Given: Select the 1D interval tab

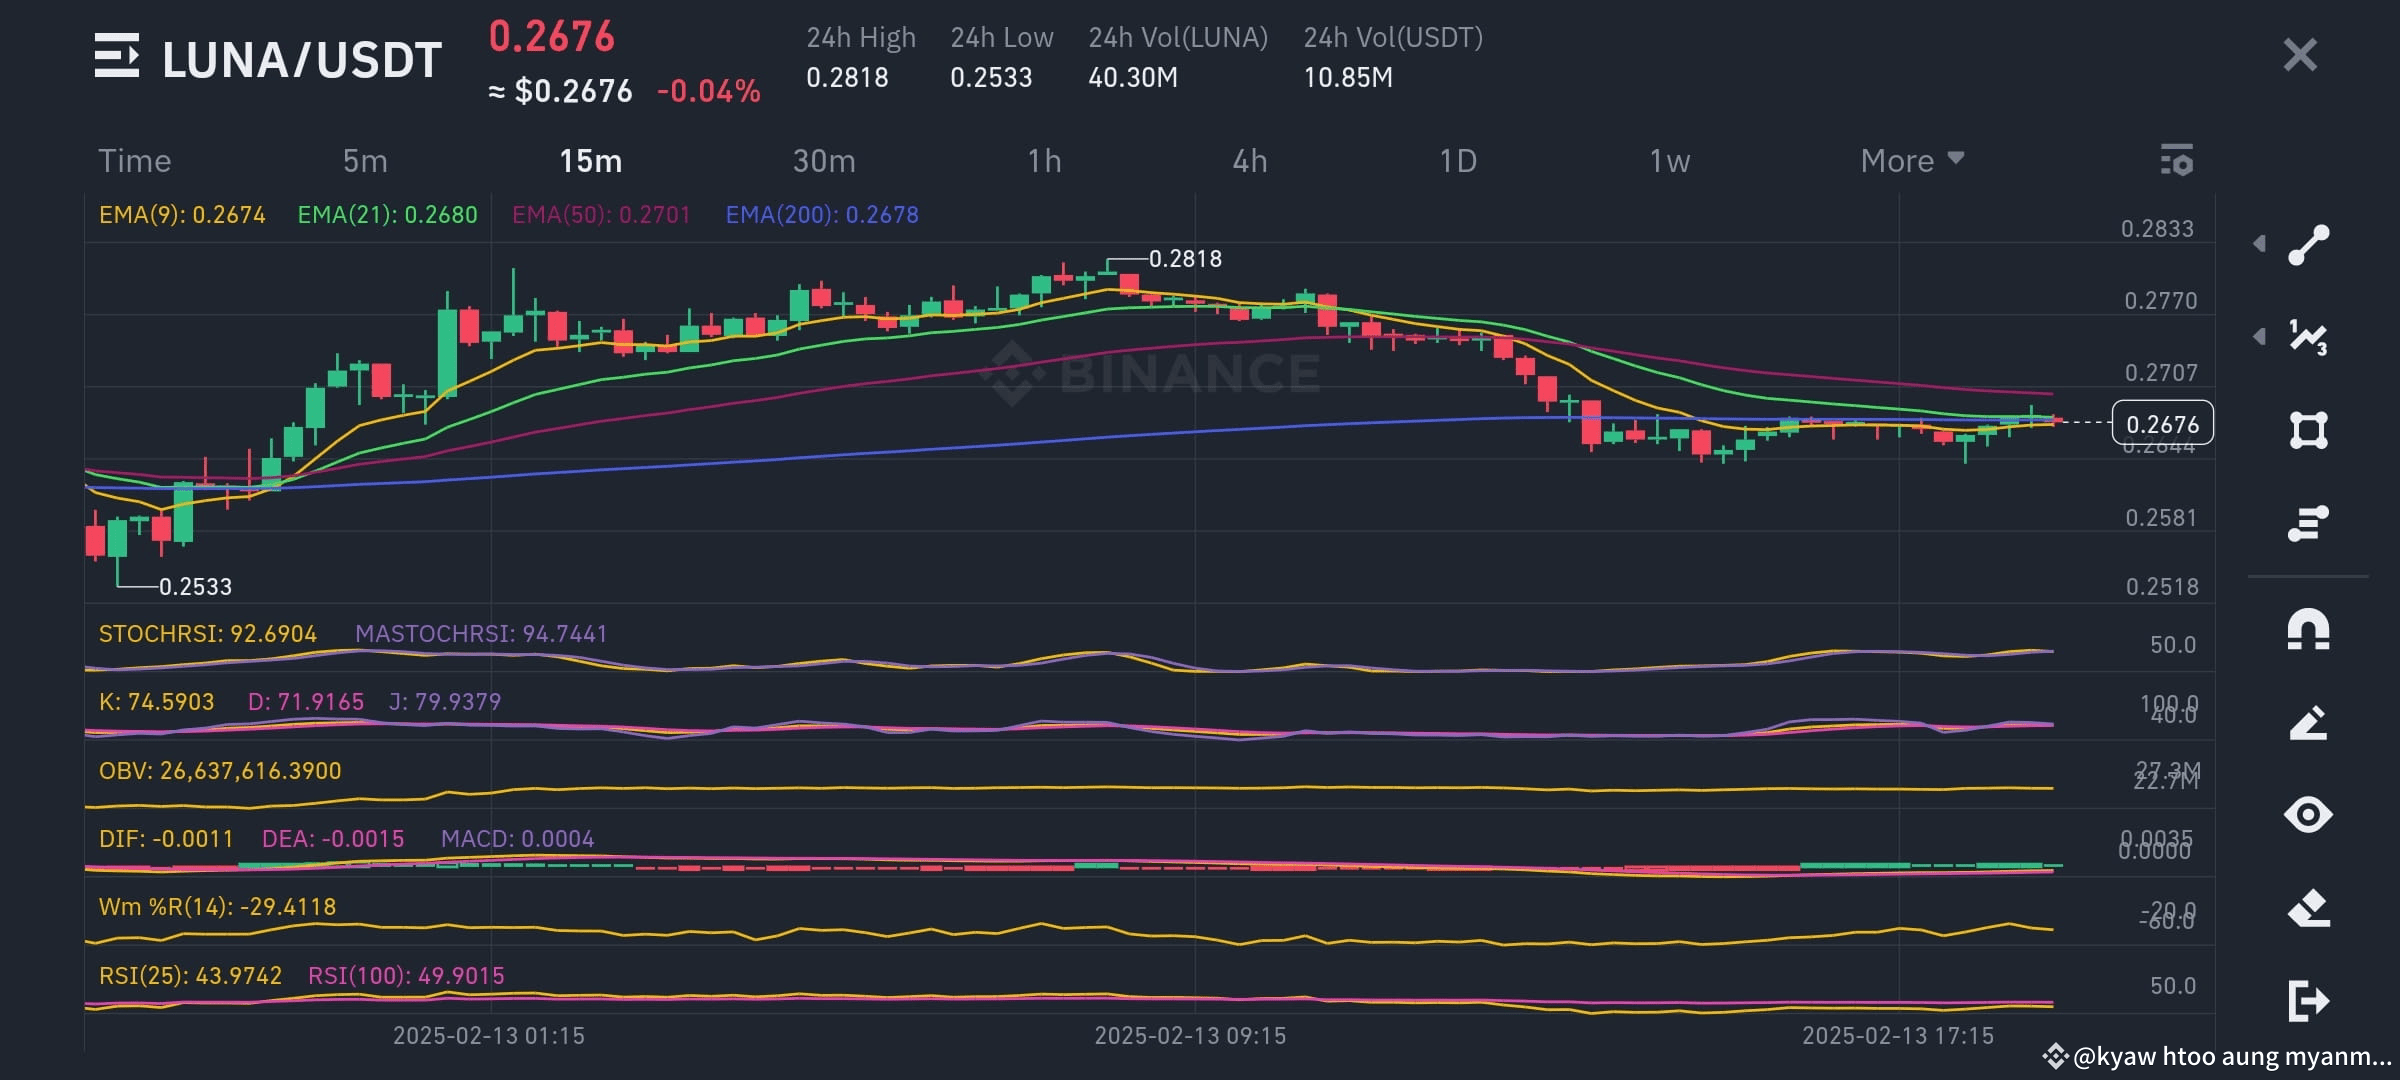Looking at the screenshot, I should click(x=1459, y=160).
